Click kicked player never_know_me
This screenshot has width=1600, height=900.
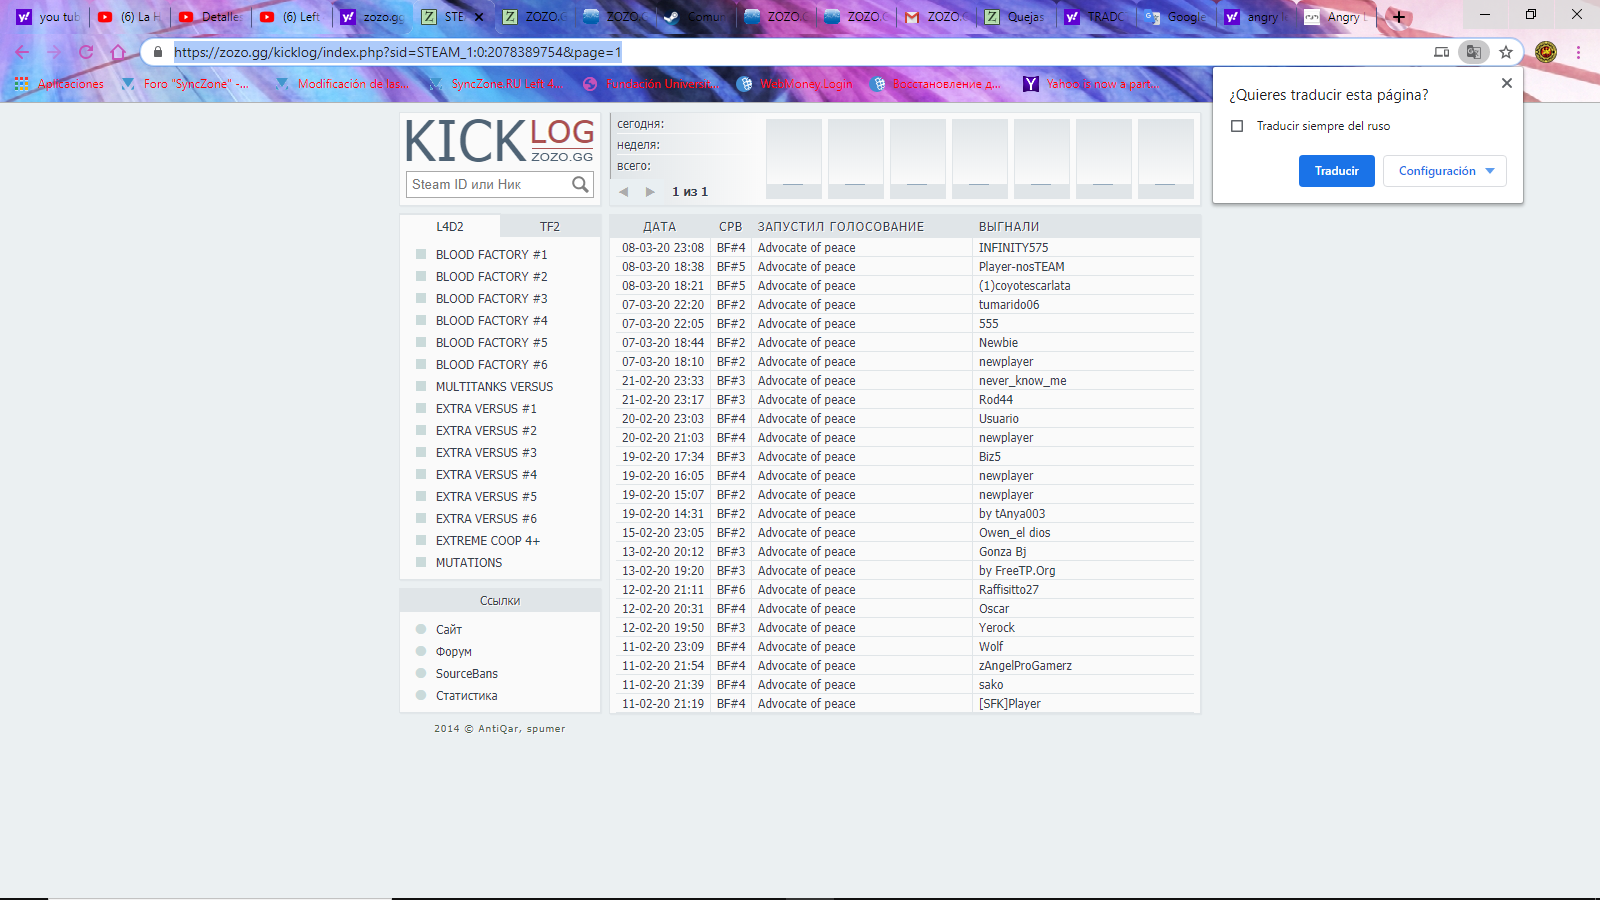1023,381
